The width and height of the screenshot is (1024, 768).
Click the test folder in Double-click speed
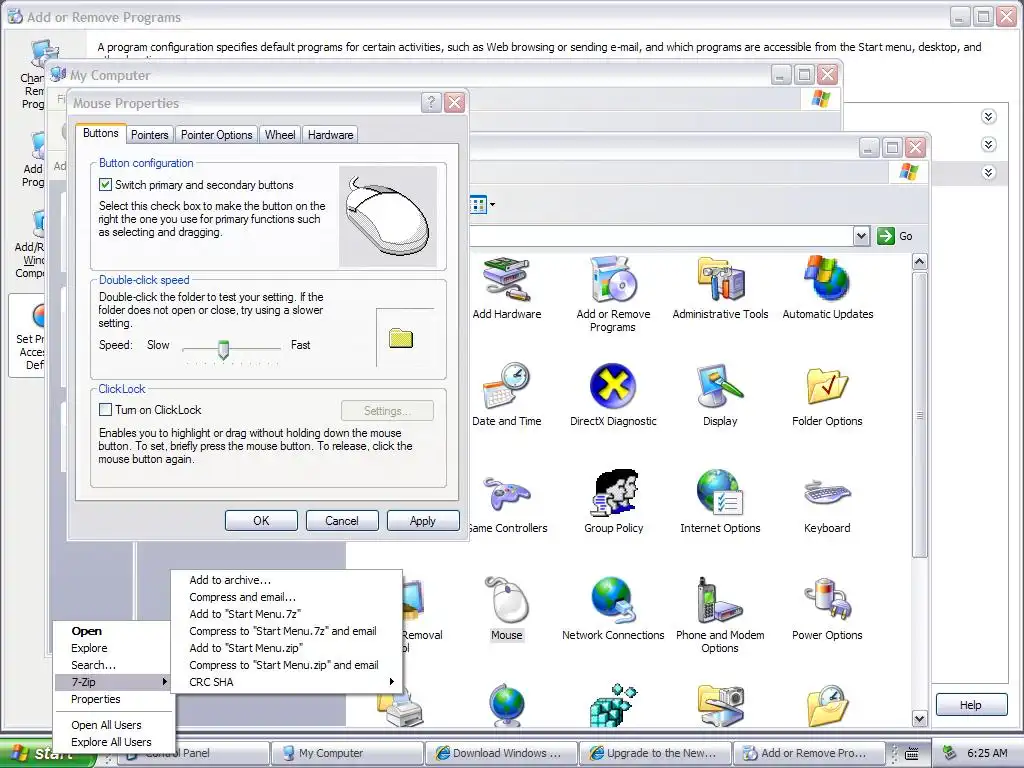coord(401,338)
